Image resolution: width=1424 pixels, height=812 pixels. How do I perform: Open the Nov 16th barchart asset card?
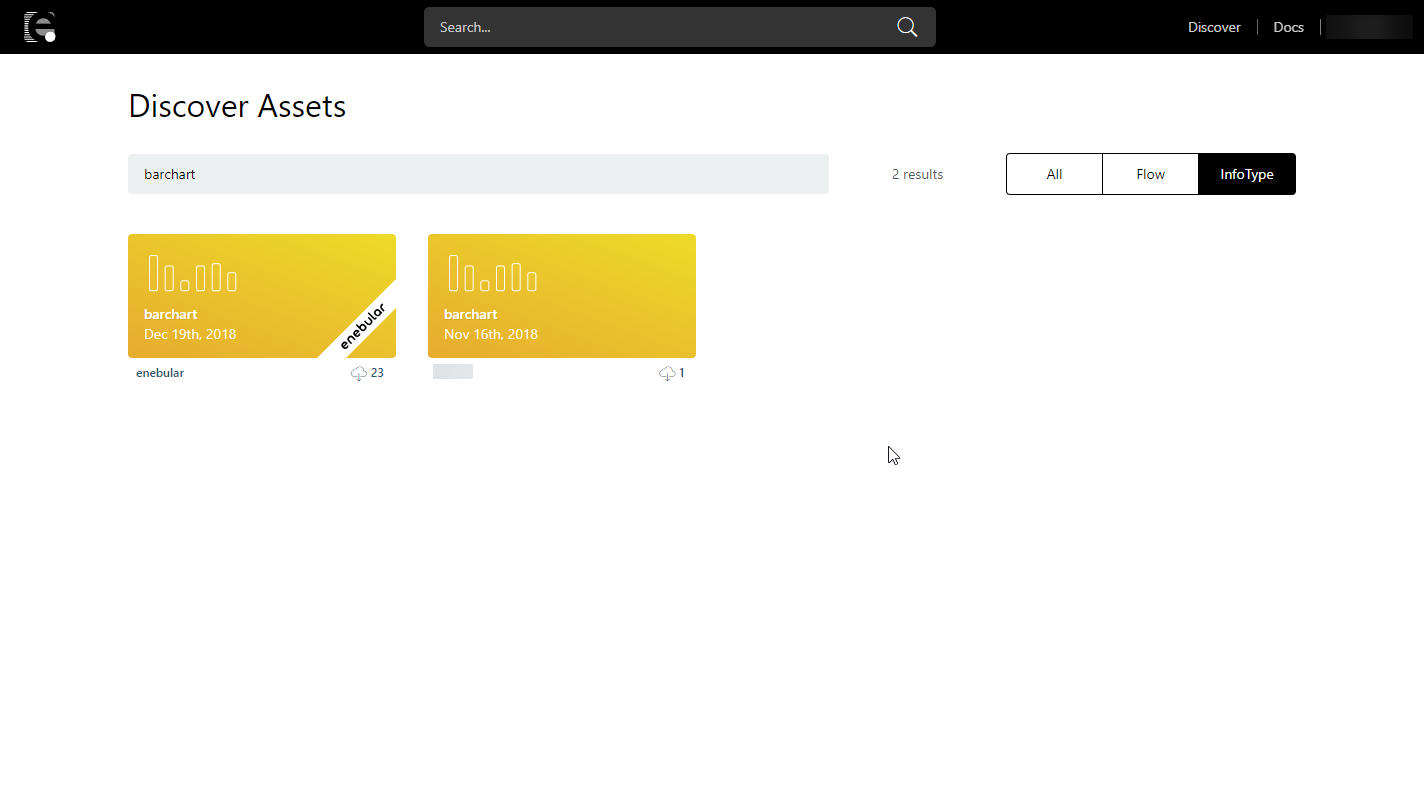tap(562, 296)
